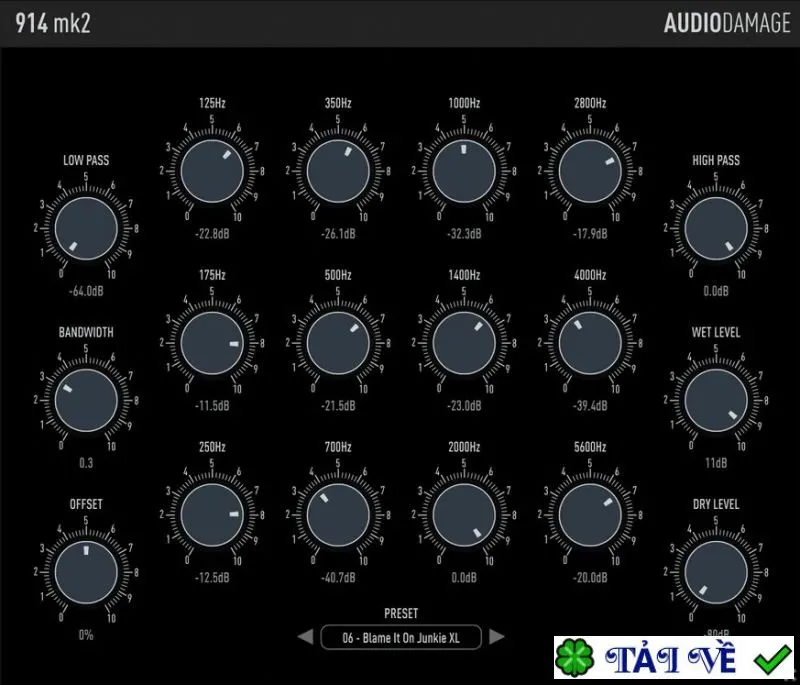
Task: Click the -64.0dB low pass value
Action: [x=86, y=291]
